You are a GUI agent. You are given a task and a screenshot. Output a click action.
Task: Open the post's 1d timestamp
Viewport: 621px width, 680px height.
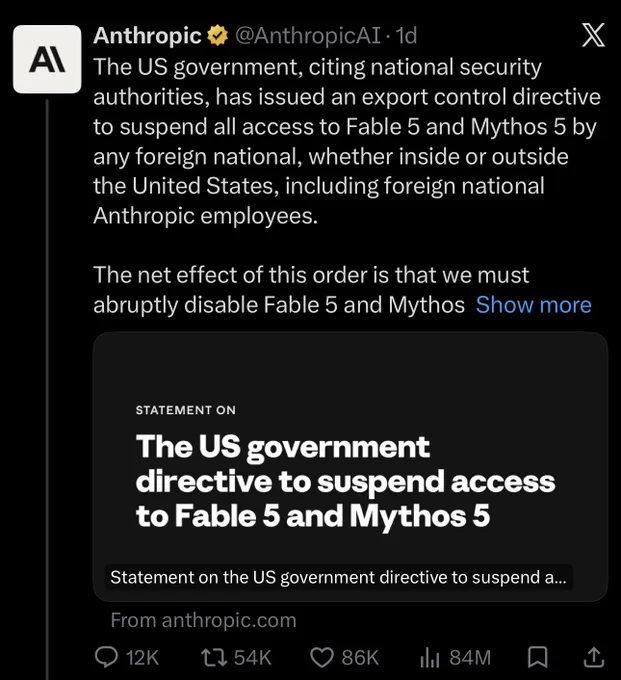coord(407,36)
